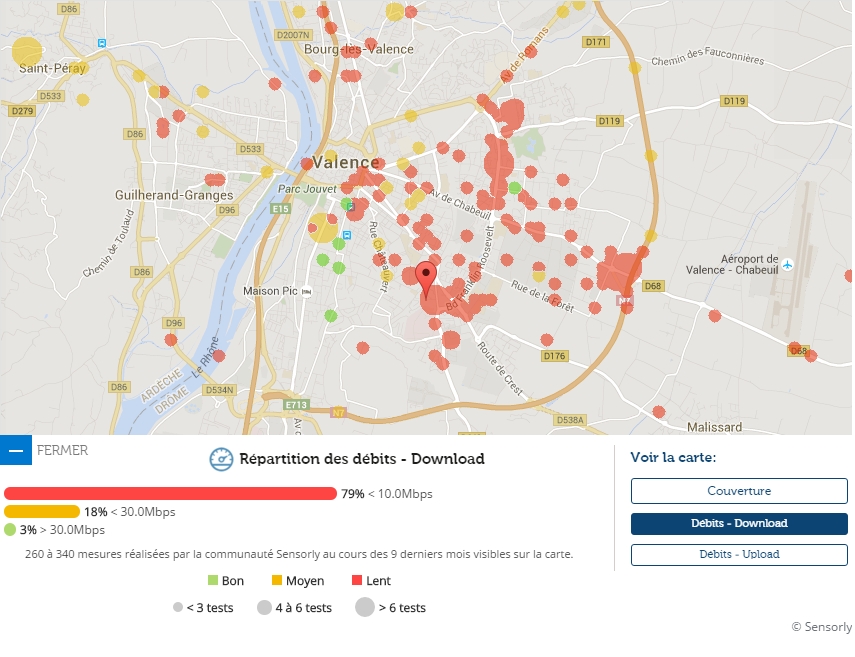855x657 pixels.
Task: Click the Valence city label
Action: (346, 162)
